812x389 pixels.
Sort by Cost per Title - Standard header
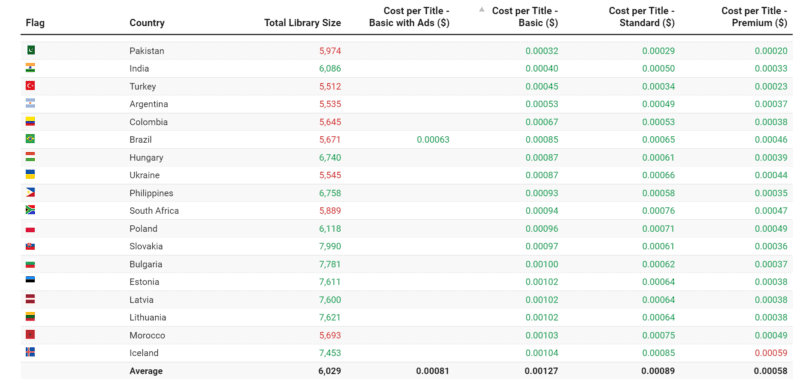pyautogui.click(x=642, y=17)
